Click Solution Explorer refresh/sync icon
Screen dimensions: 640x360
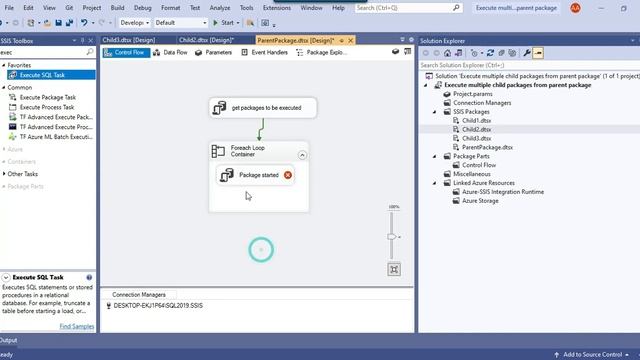490,53
